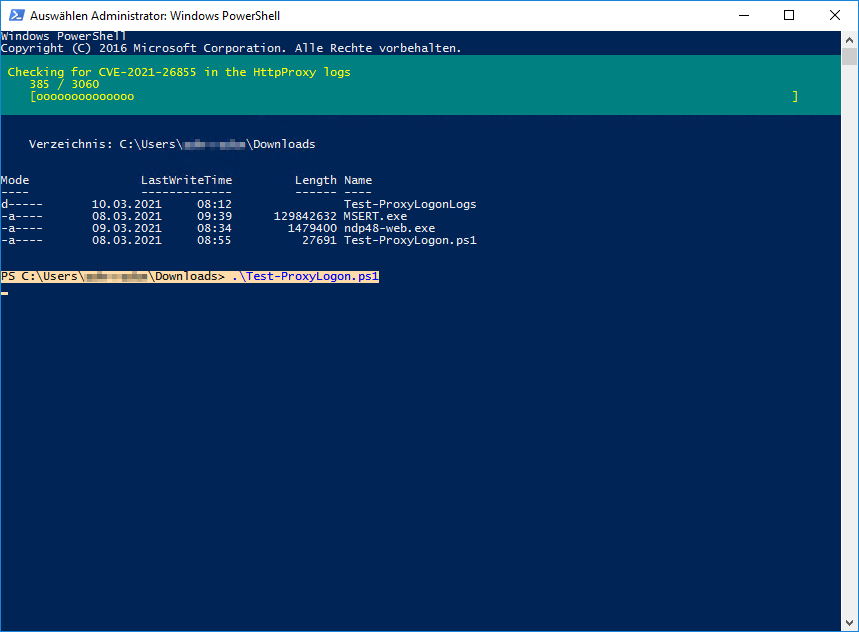Click the progress counter '385 / 3060'
Screen dimensions: 859x632
(64, 84)
